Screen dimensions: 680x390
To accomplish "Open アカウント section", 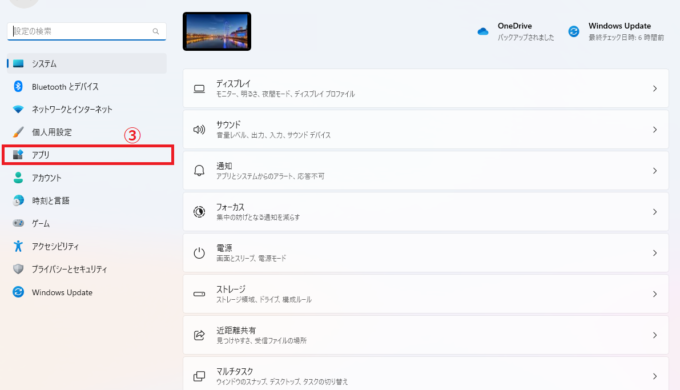I will coord(87,177).
